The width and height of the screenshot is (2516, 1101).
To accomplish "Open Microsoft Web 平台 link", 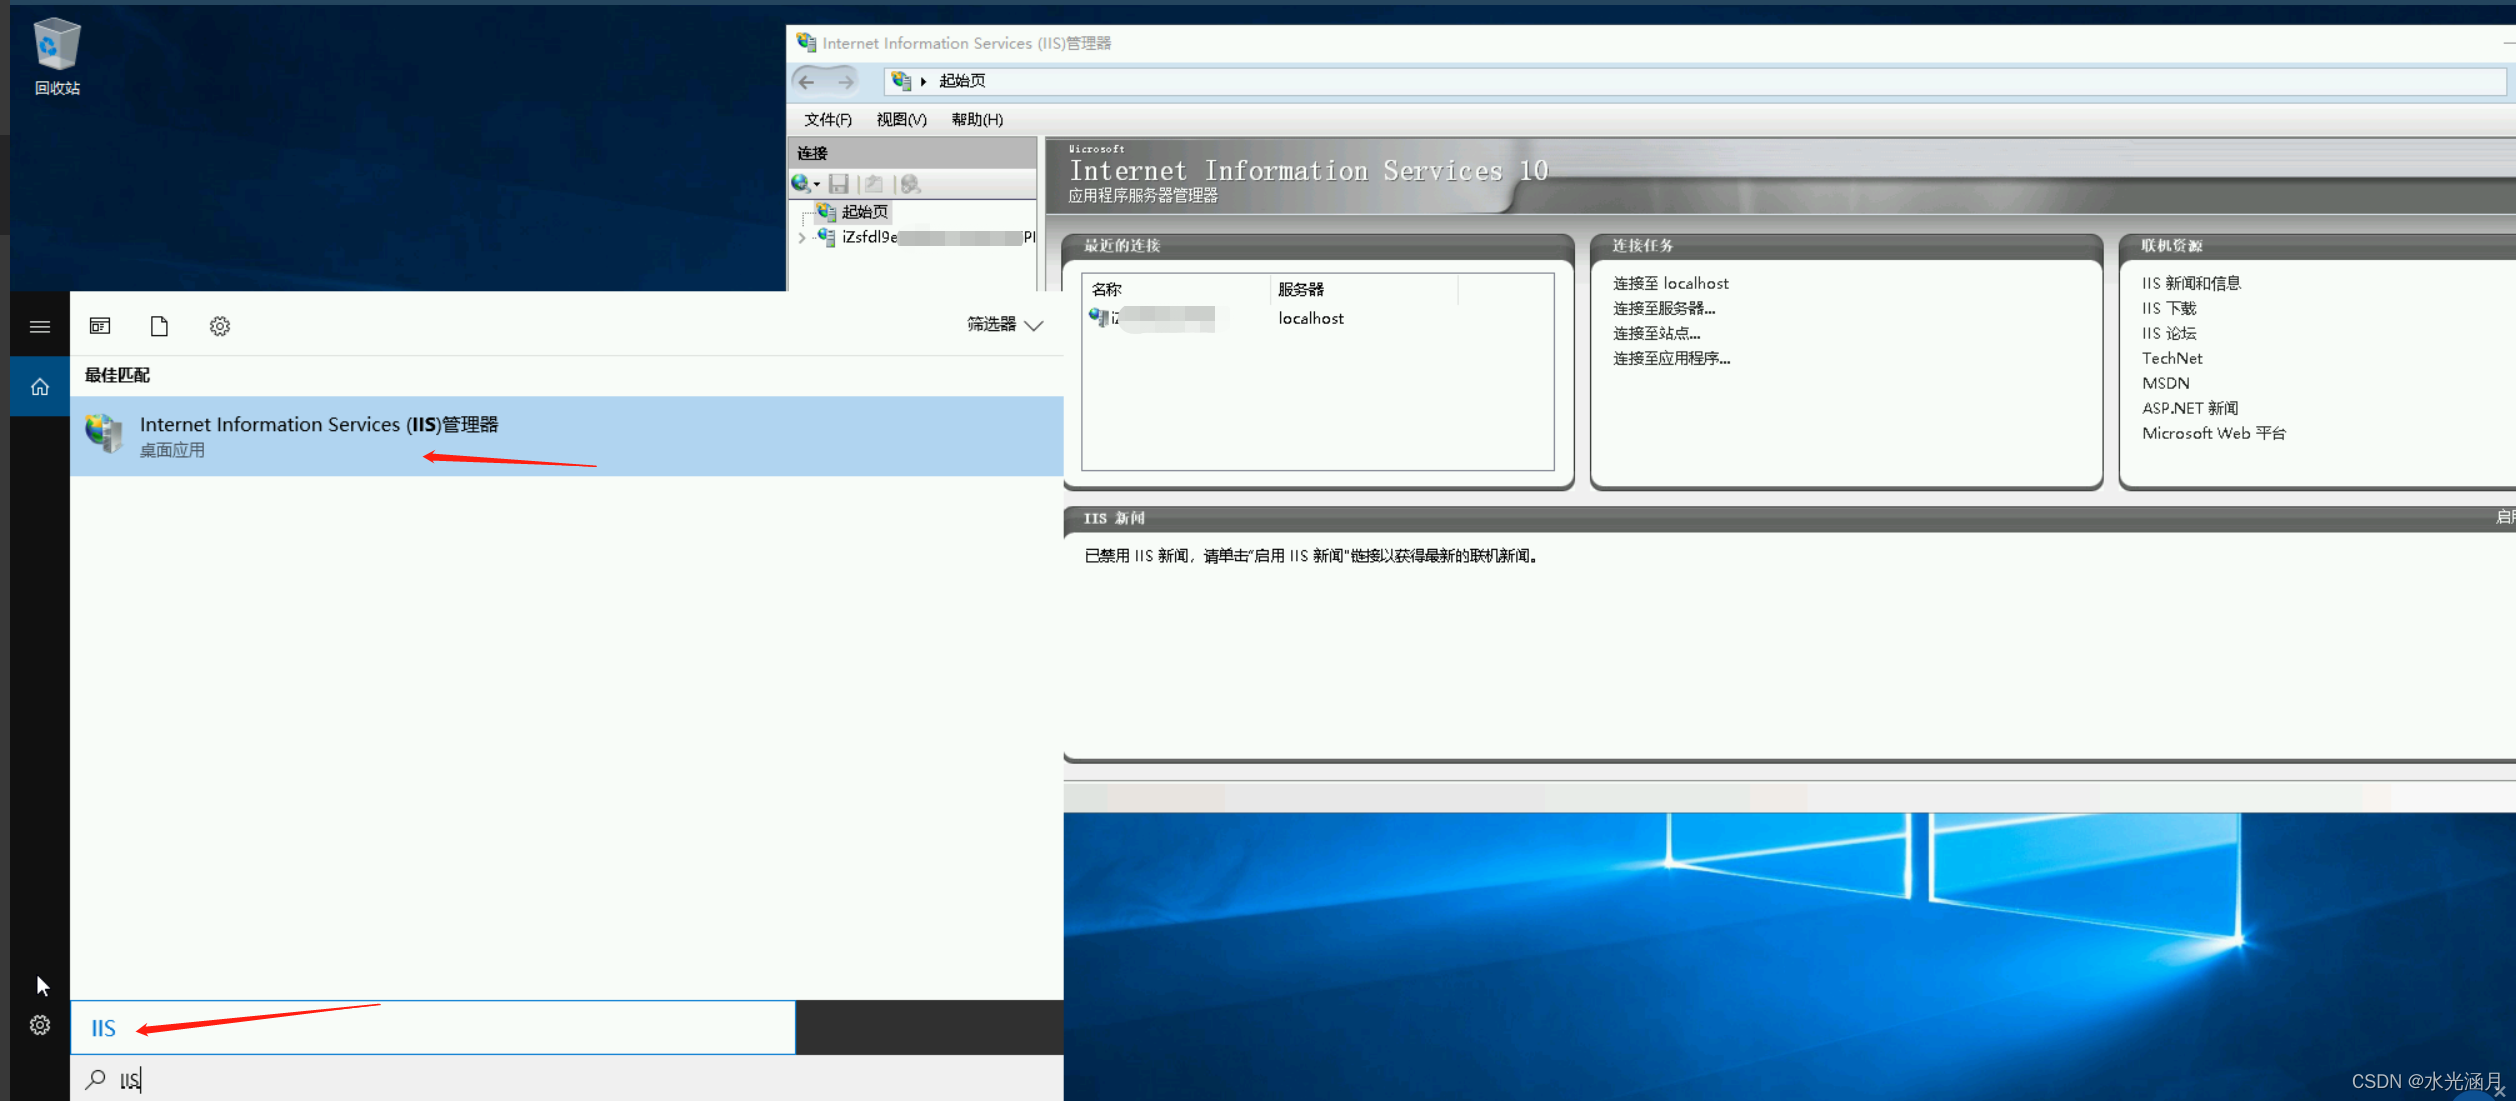I will [2213, 433].
